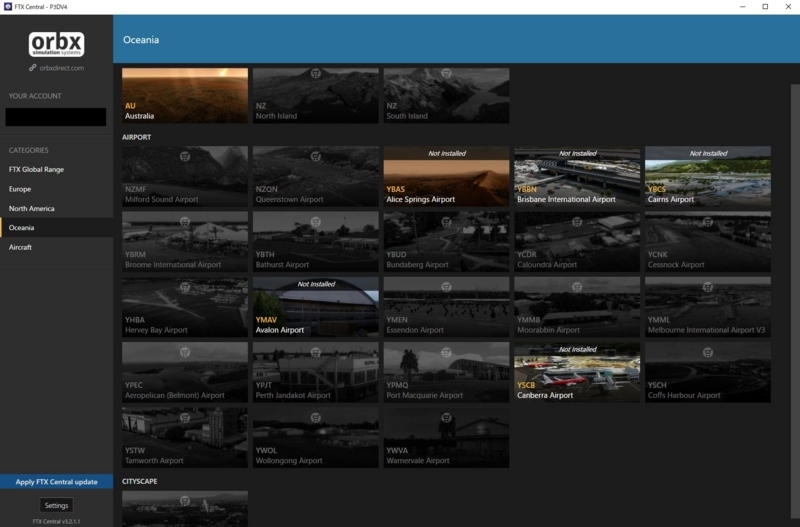Image resolution: width=800 pixels, height=527 pixels.
Task: Click the cart icon on Broome International Airport
Action: pos(185,221)
